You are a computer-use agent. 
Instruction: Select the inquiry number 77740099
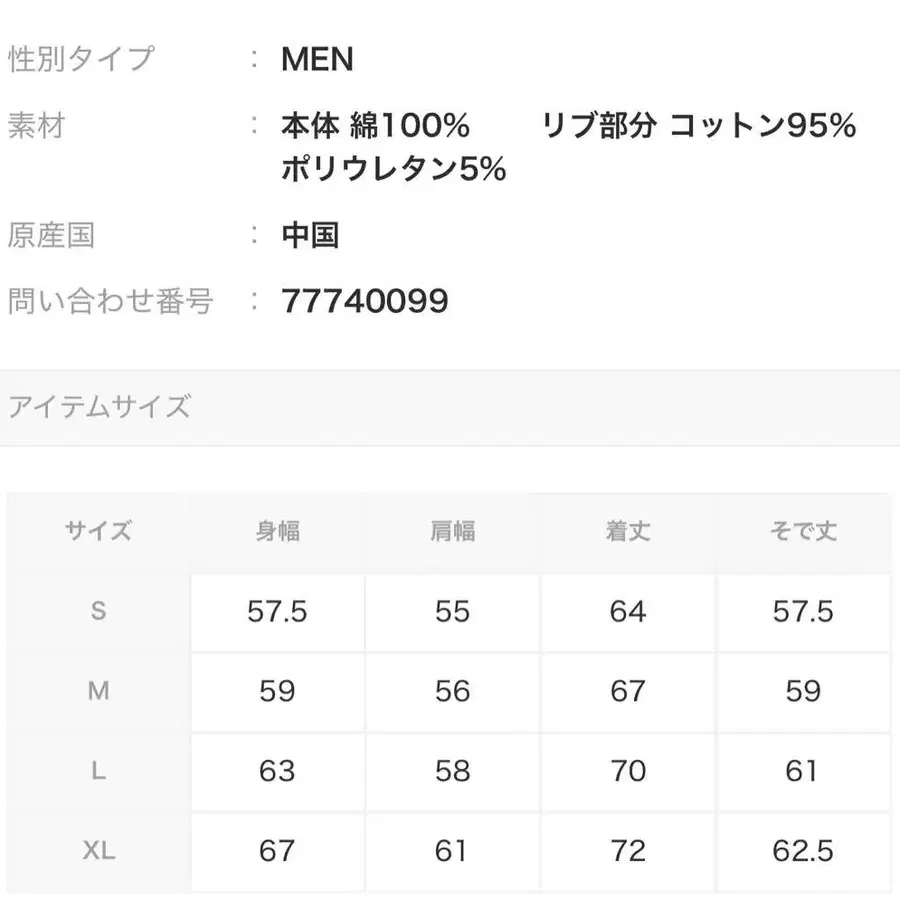click(365, 300)
